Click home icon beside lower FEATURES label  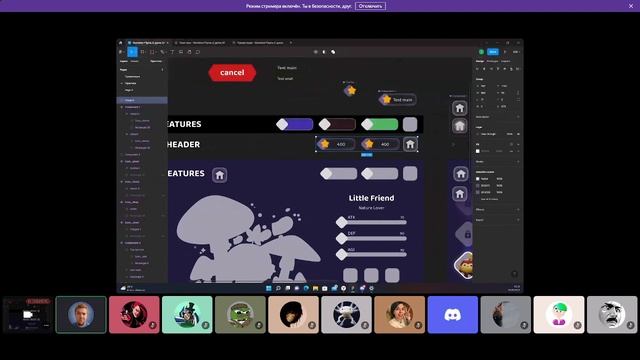click(x=220, y=175)
